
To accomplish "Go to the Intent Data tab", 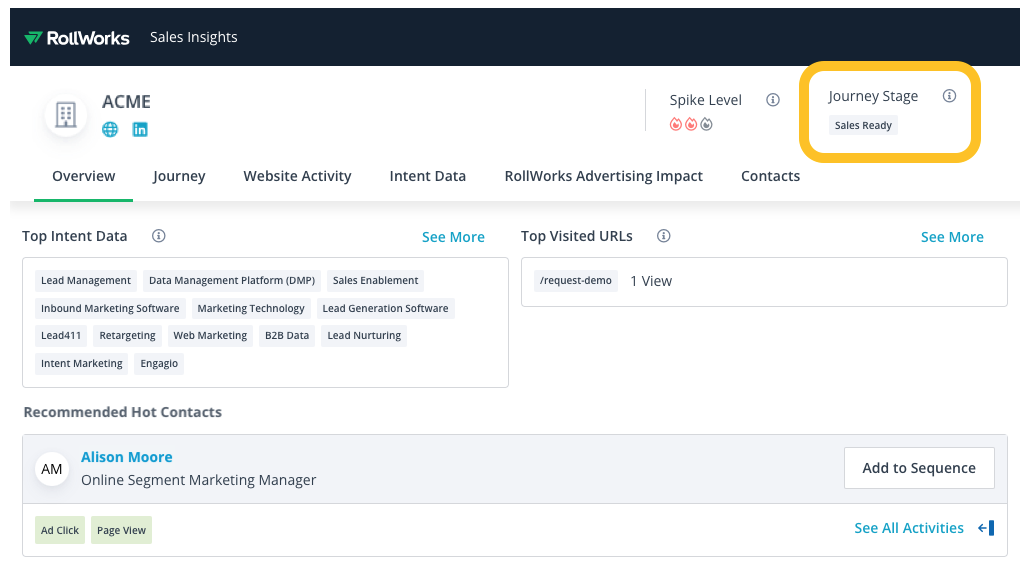I will (x=427, y=176).
